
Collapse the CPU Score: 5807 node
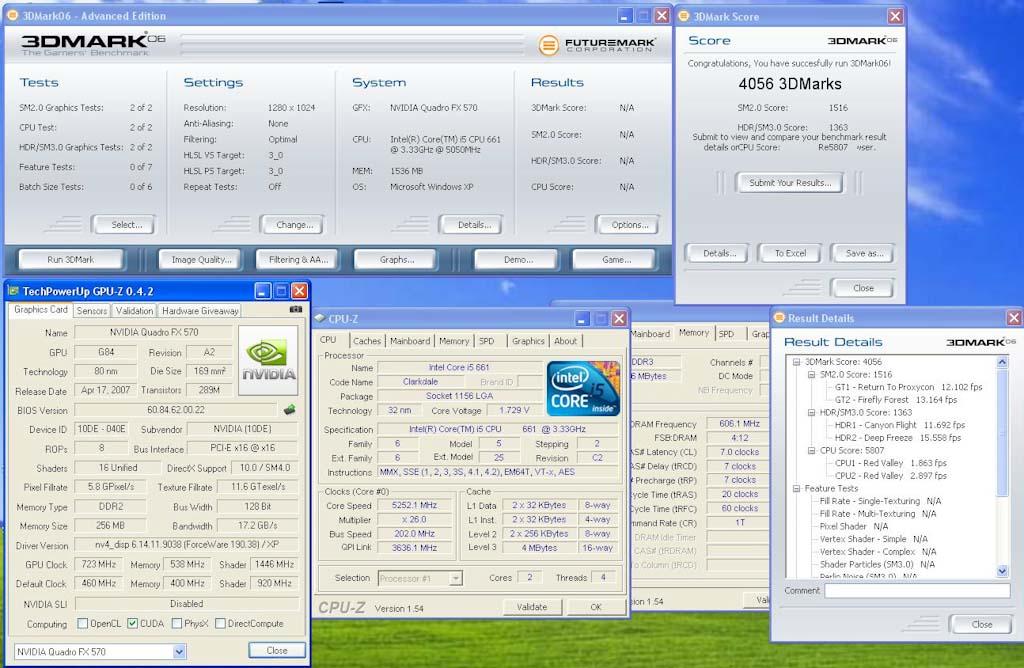pyautogui.click(x=812, y=450)
